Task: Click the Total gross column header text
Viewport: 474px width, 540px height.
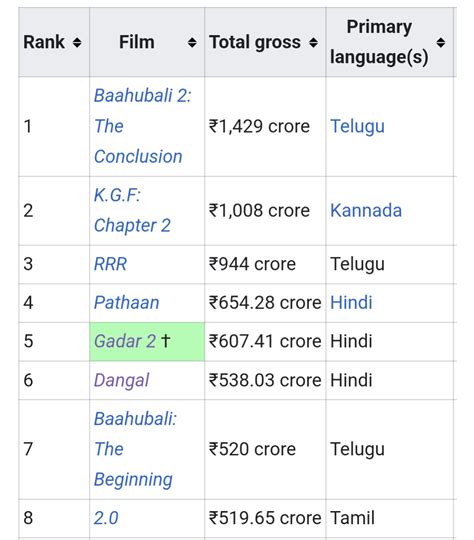Action: (255, 43)
